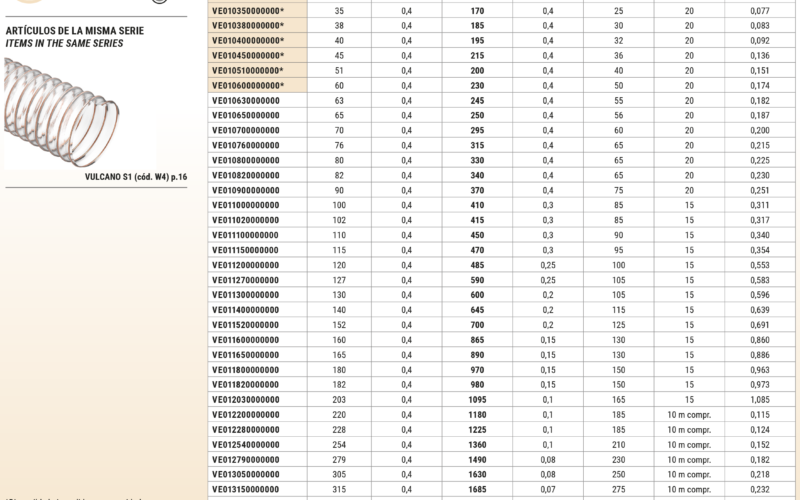Click product code VE01076000000
800x500 pixels.
coord(245,145)
